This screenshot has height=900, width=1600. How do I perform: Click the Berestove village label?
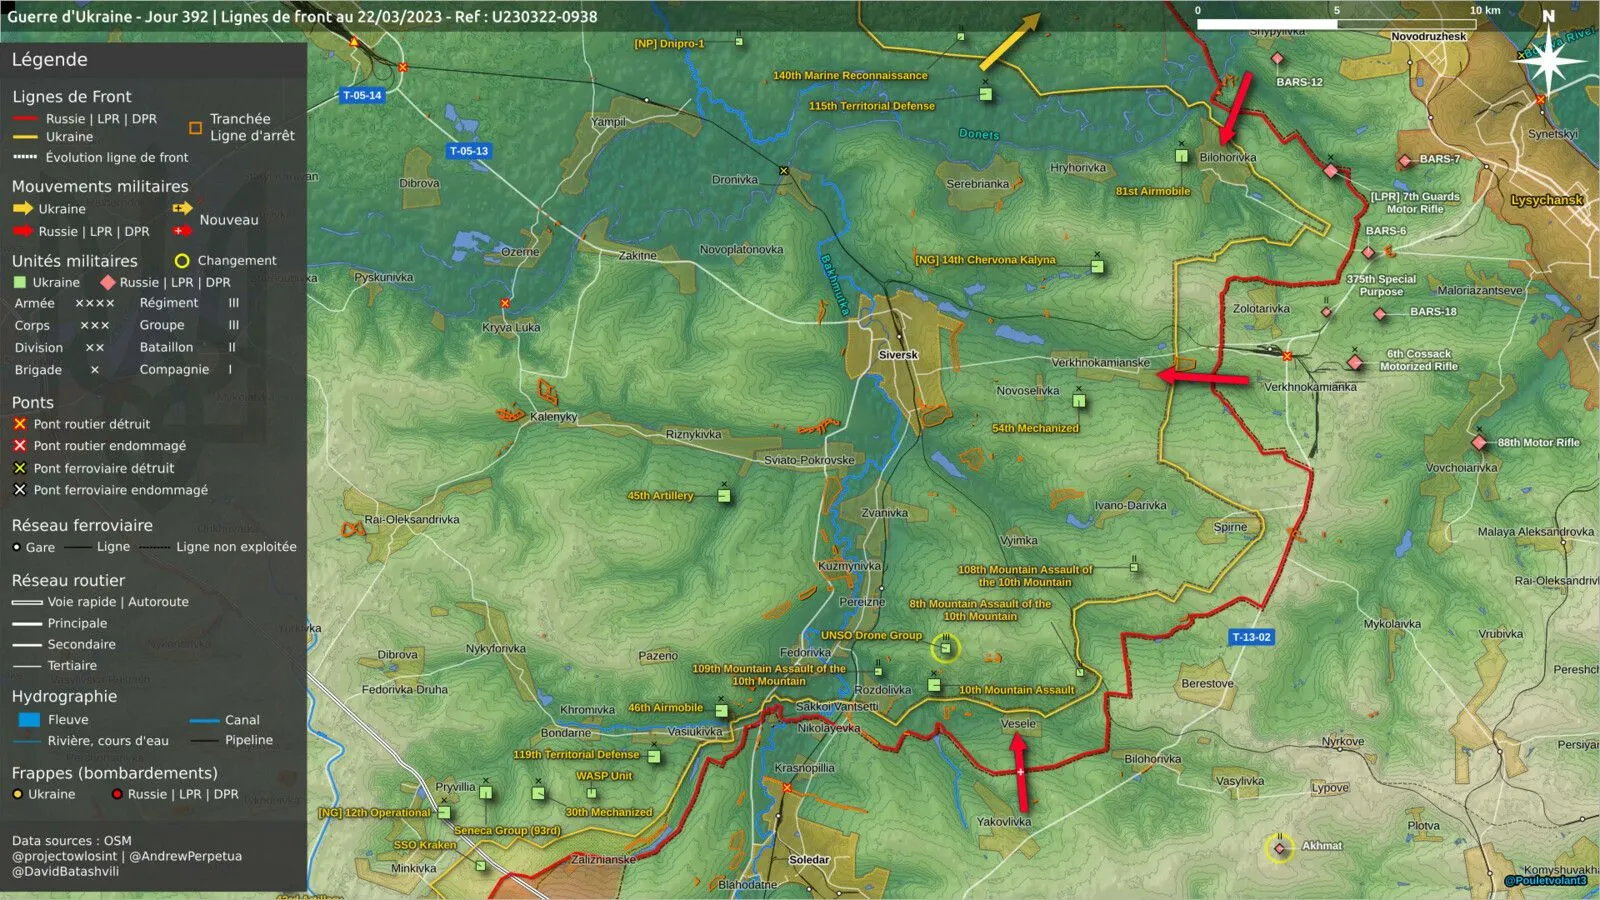[x=1207, y=684]
